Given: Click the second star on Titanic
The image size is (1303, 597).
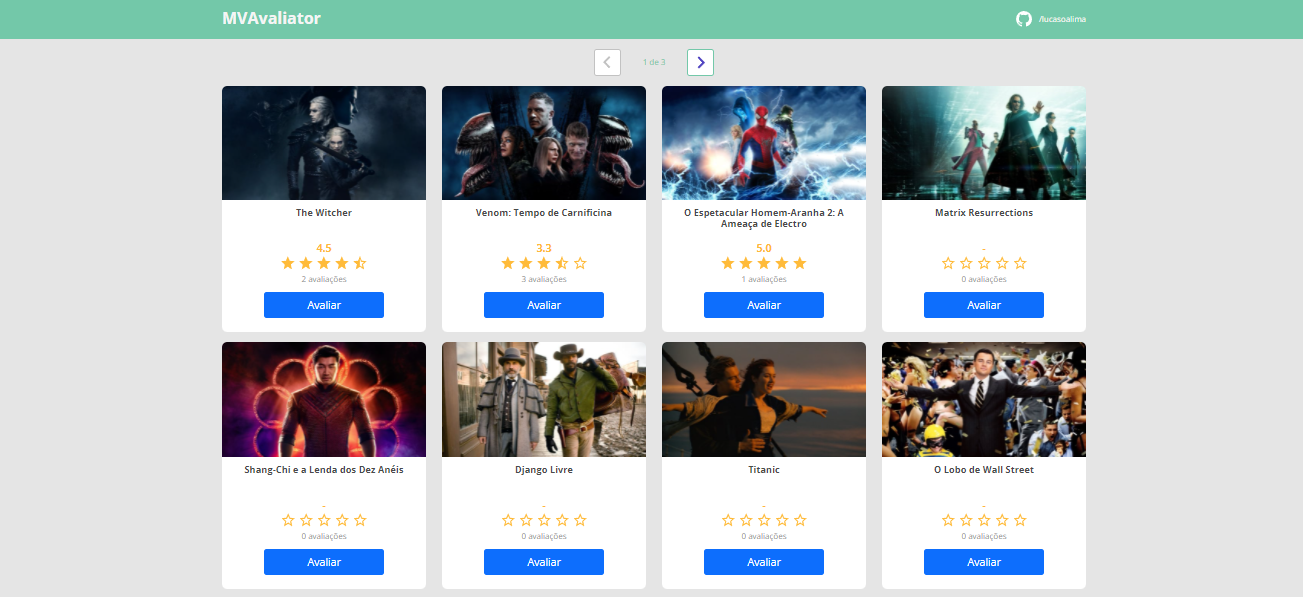Looking at the screenshot, I should 746,520.
